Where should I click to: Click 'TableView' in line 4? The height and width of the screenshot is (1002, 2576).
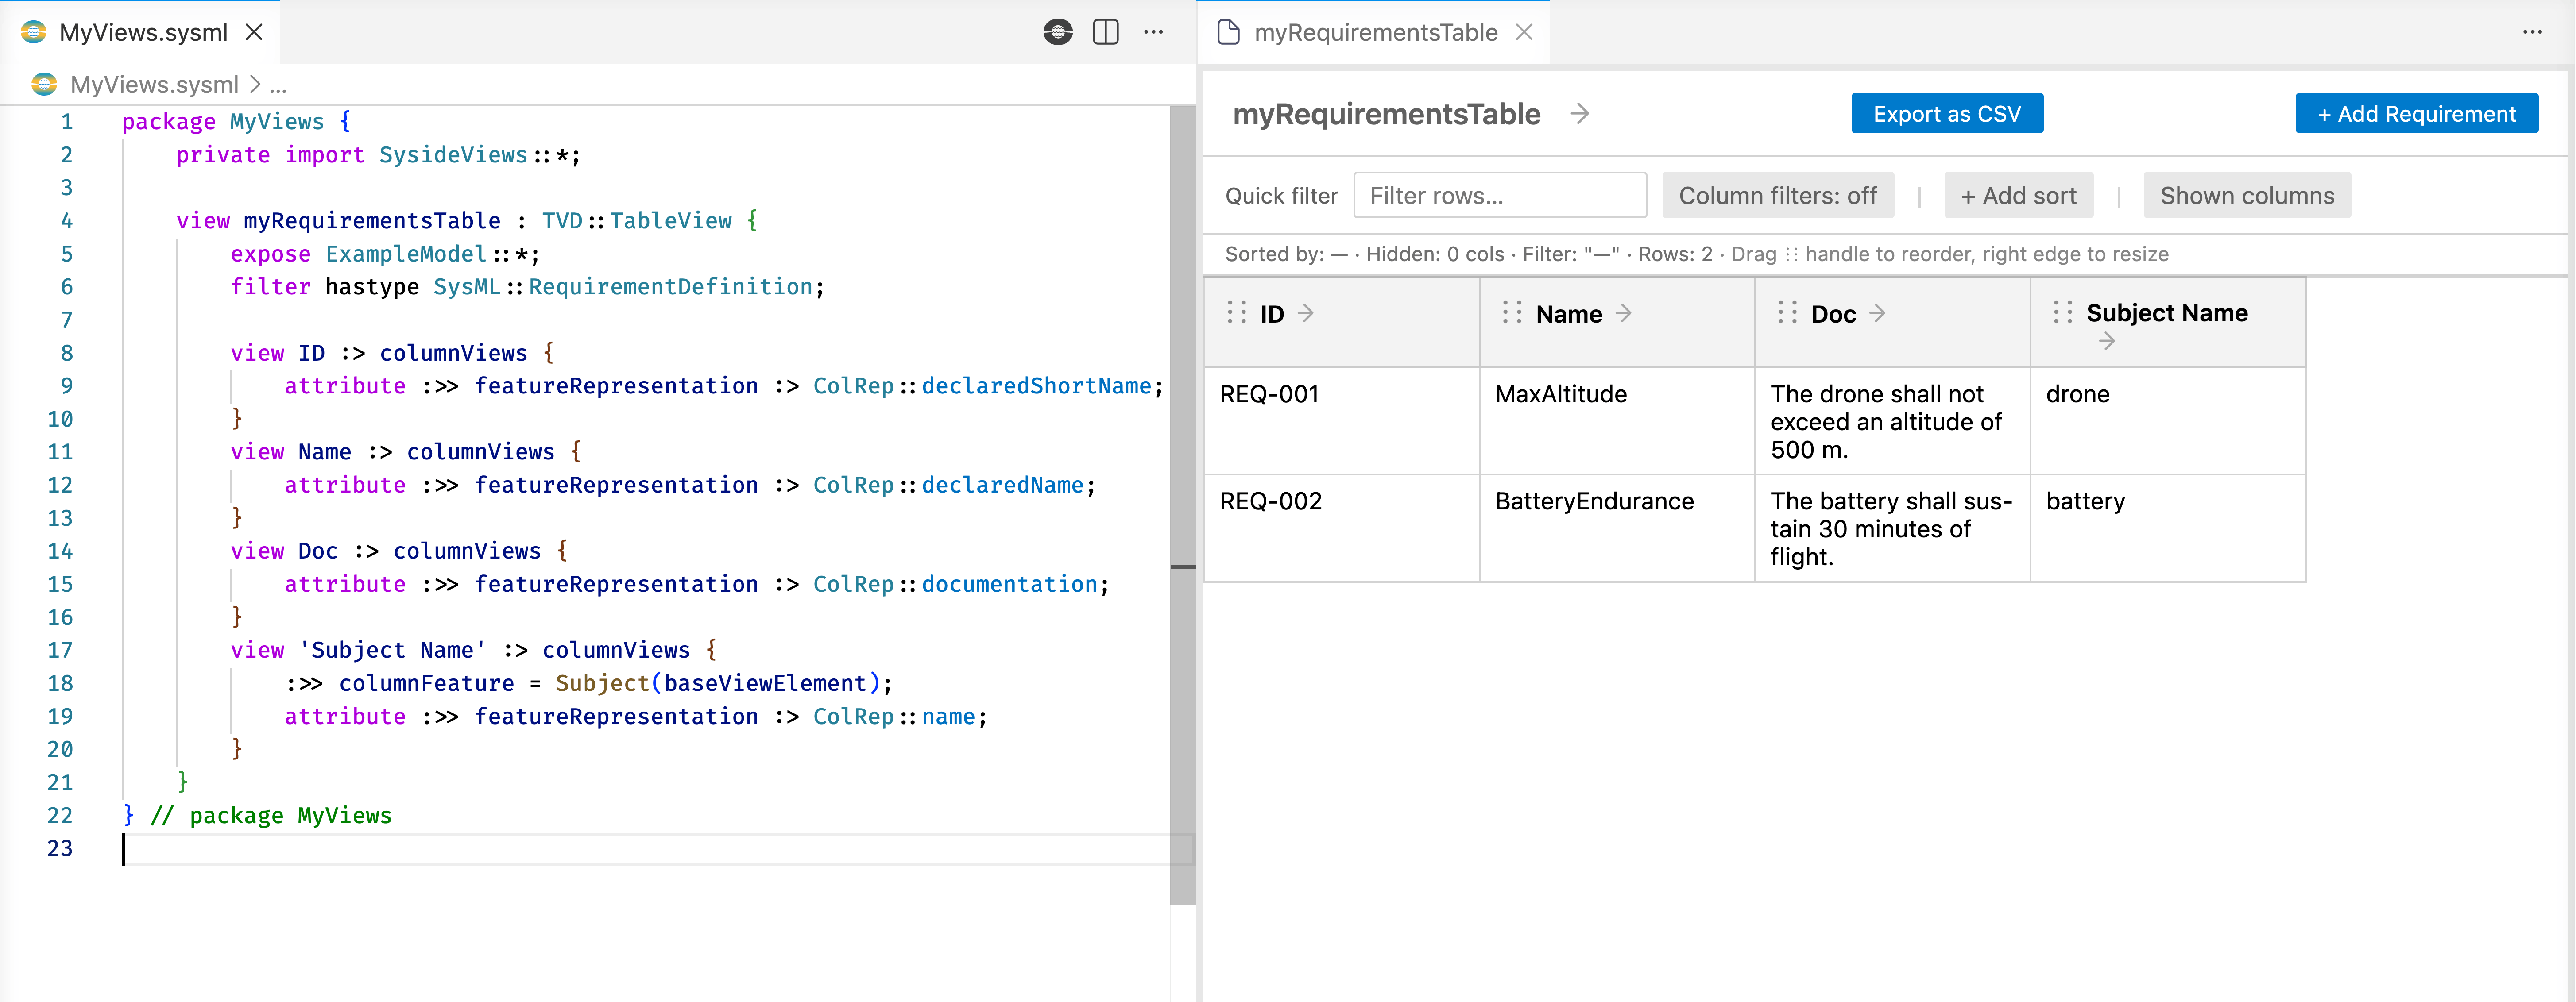pyautogui.click(x=670, y=221)
